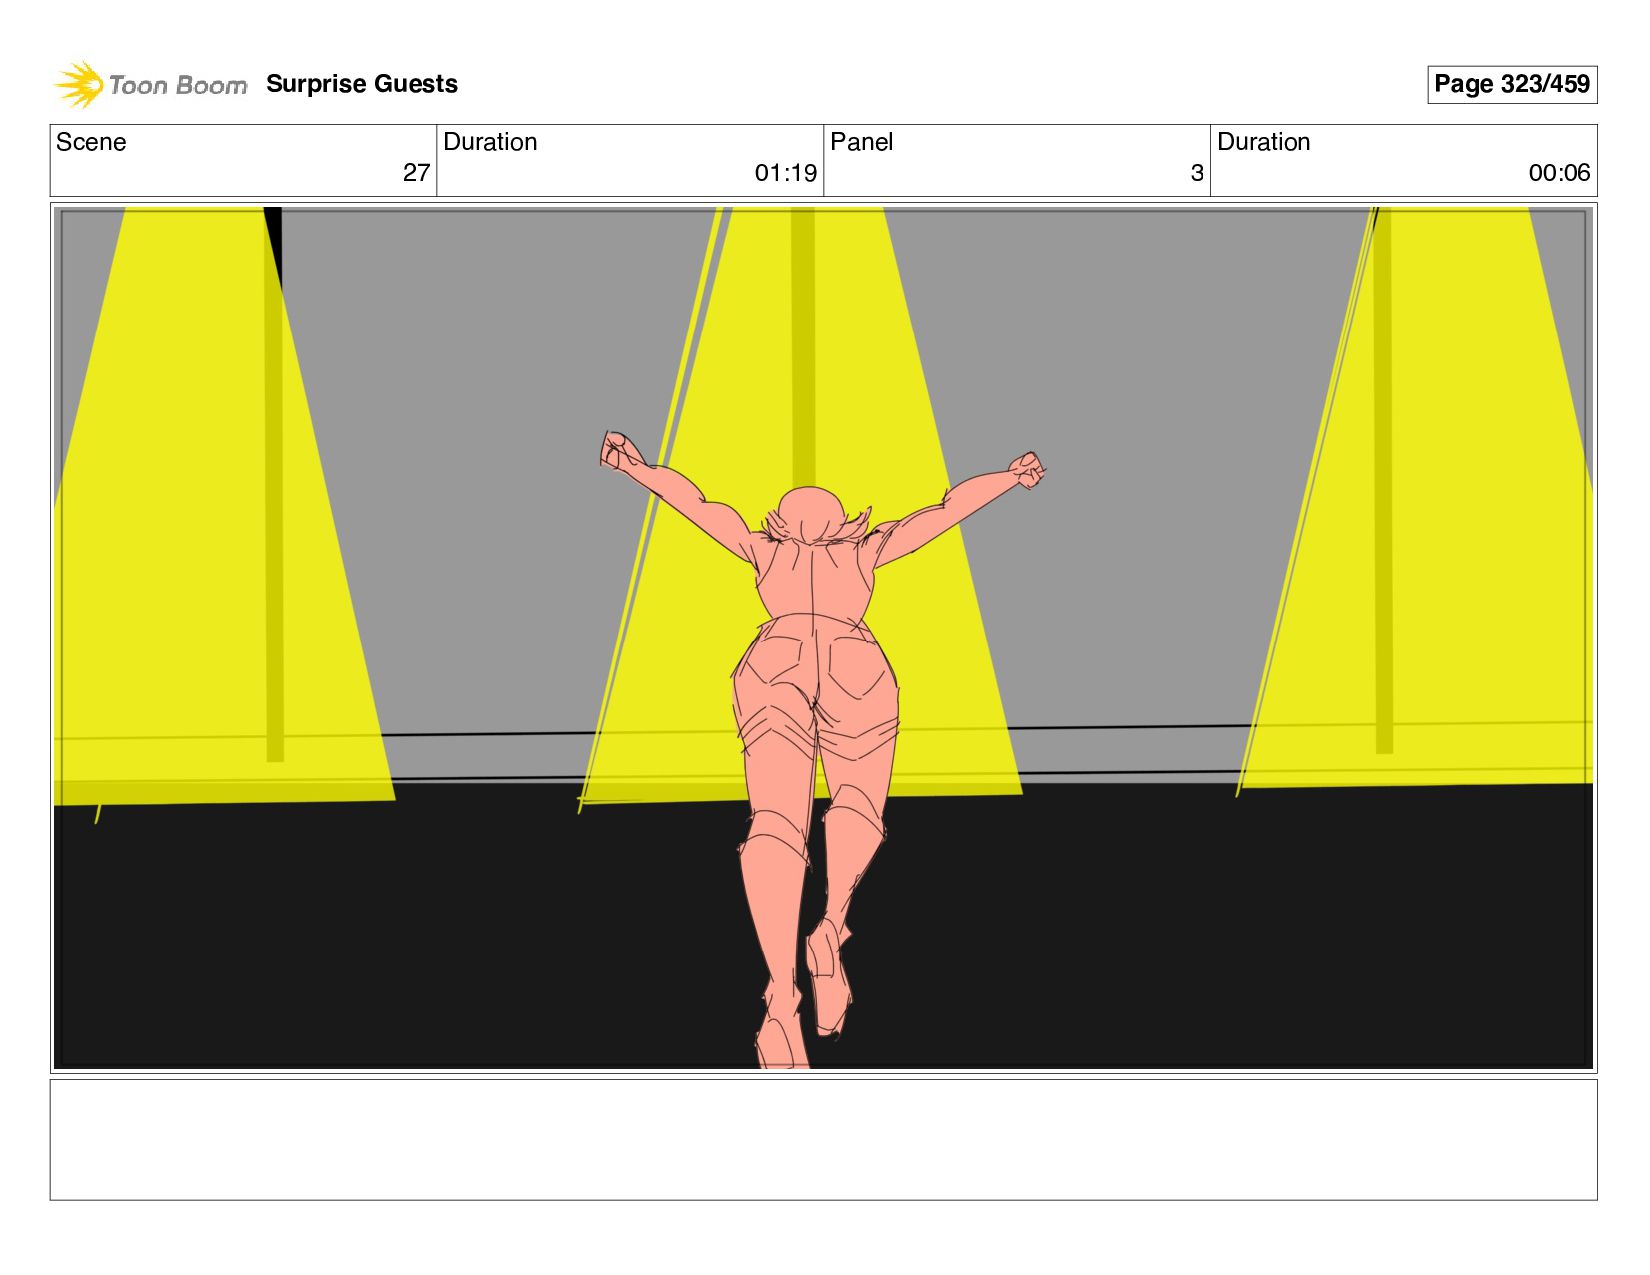The width and height of the screenshot is (1650, 1275).
Task: Click the panel number '3'
Action: (1197, 173)
